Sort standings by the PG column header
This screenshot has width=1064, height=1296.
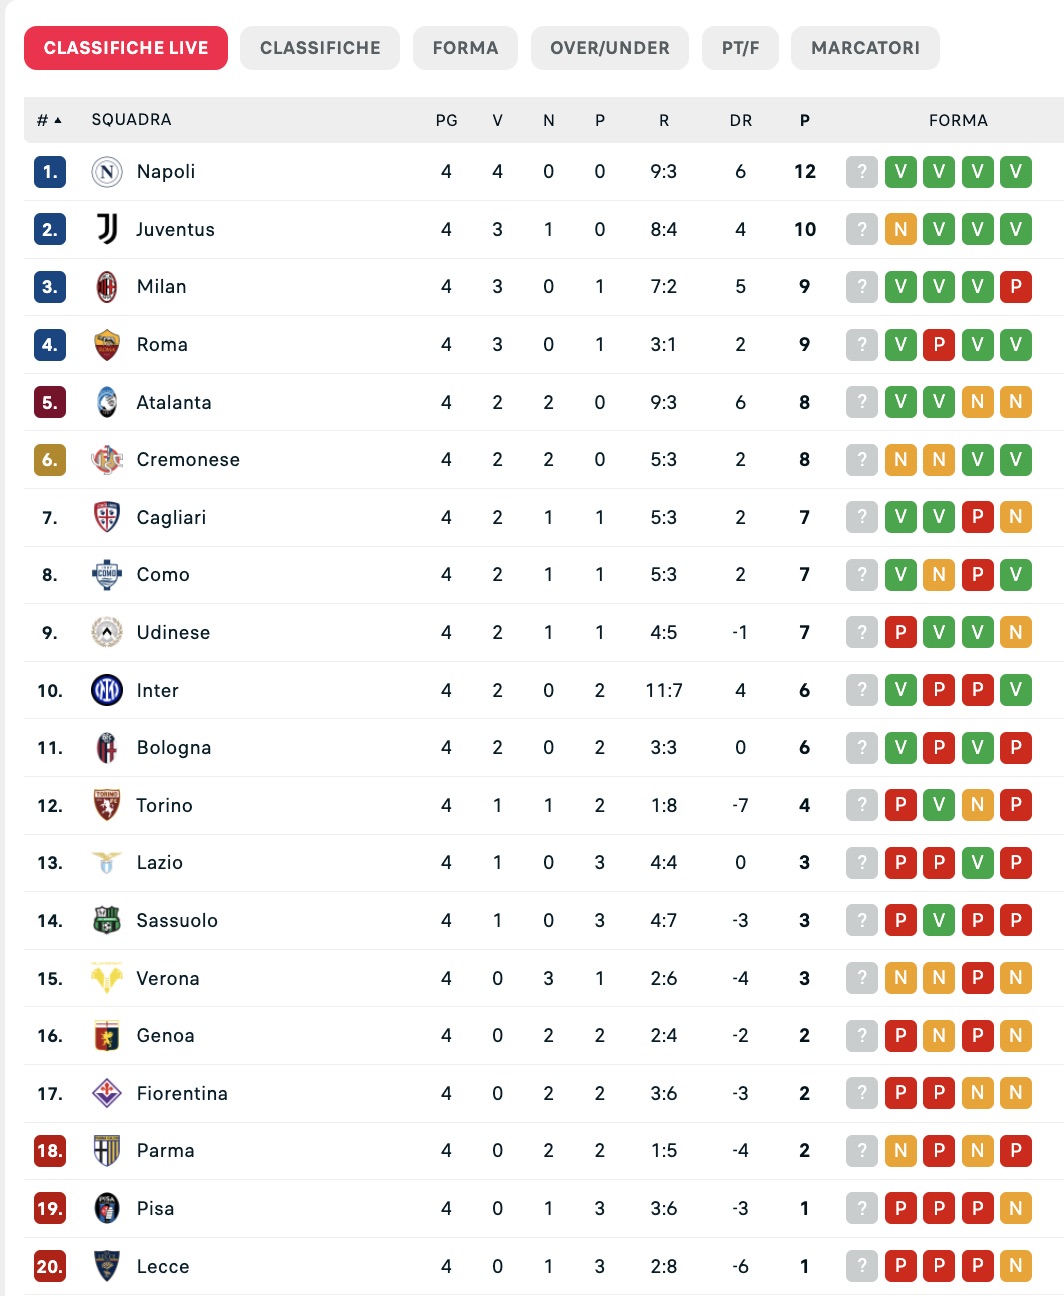[x=446, y=120]
